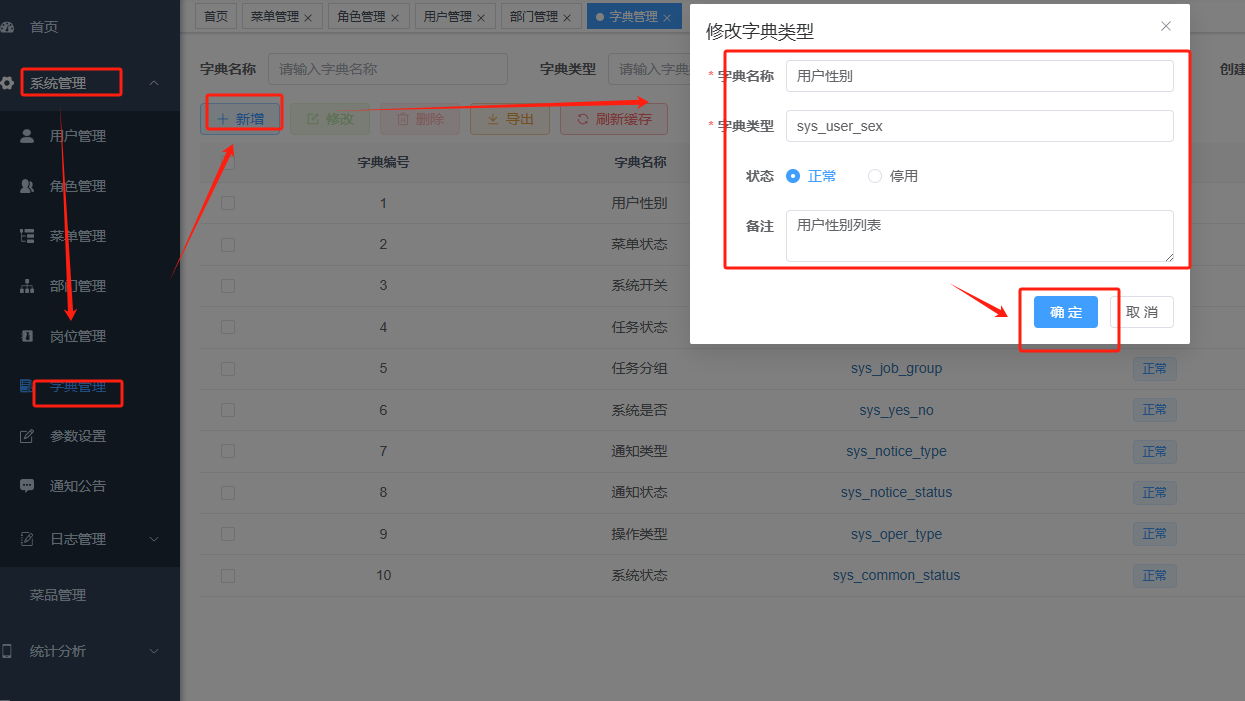This screenshot has height=701, width=1245.
Task: Open the sys_common_status link
Action: pyautogui.click(x=896, y=575)
